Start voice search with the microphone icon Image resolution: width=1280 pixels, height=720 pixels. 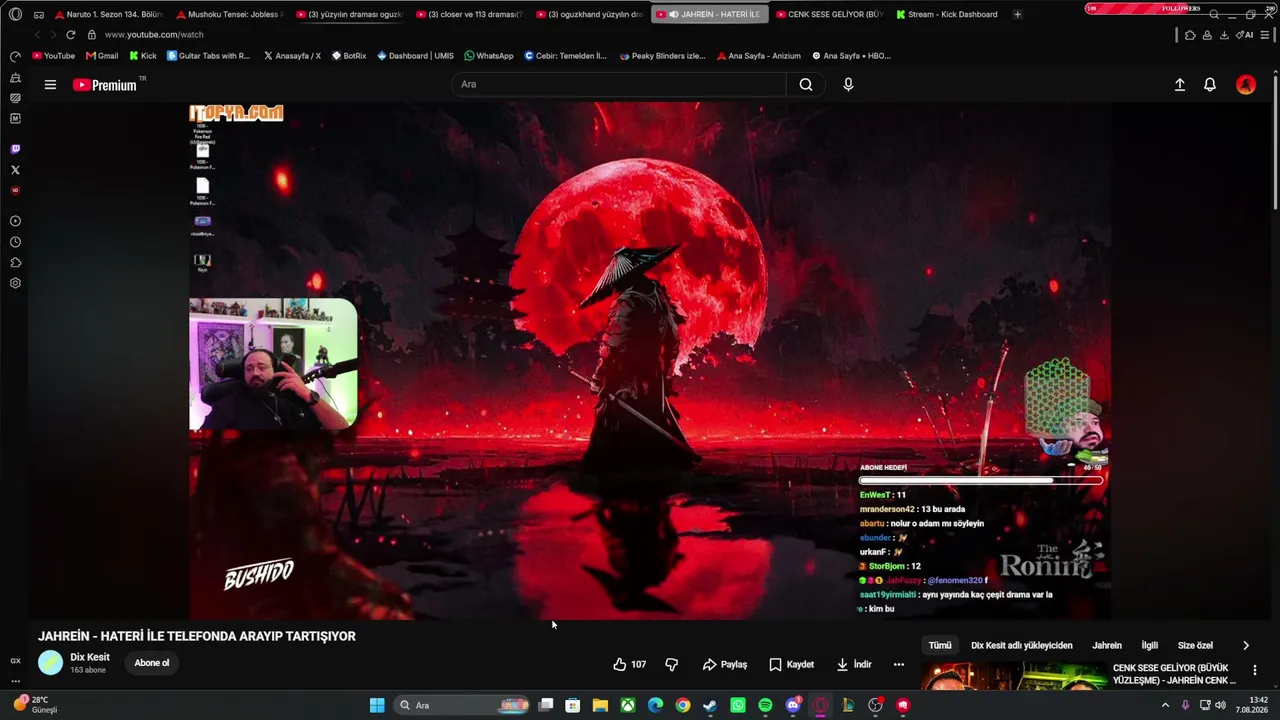point(848,85)
